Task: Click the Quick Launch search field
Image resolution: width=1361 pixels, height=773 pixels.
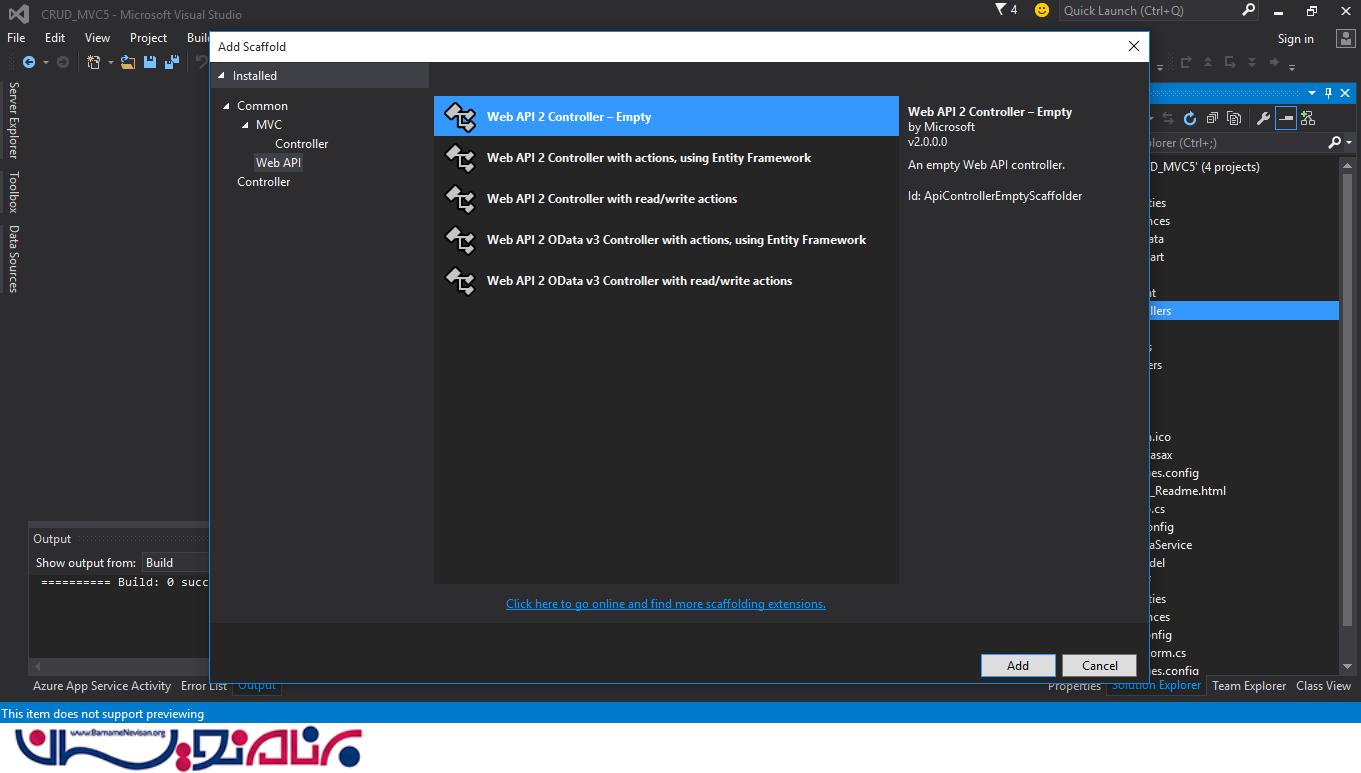Action: 1150,10
